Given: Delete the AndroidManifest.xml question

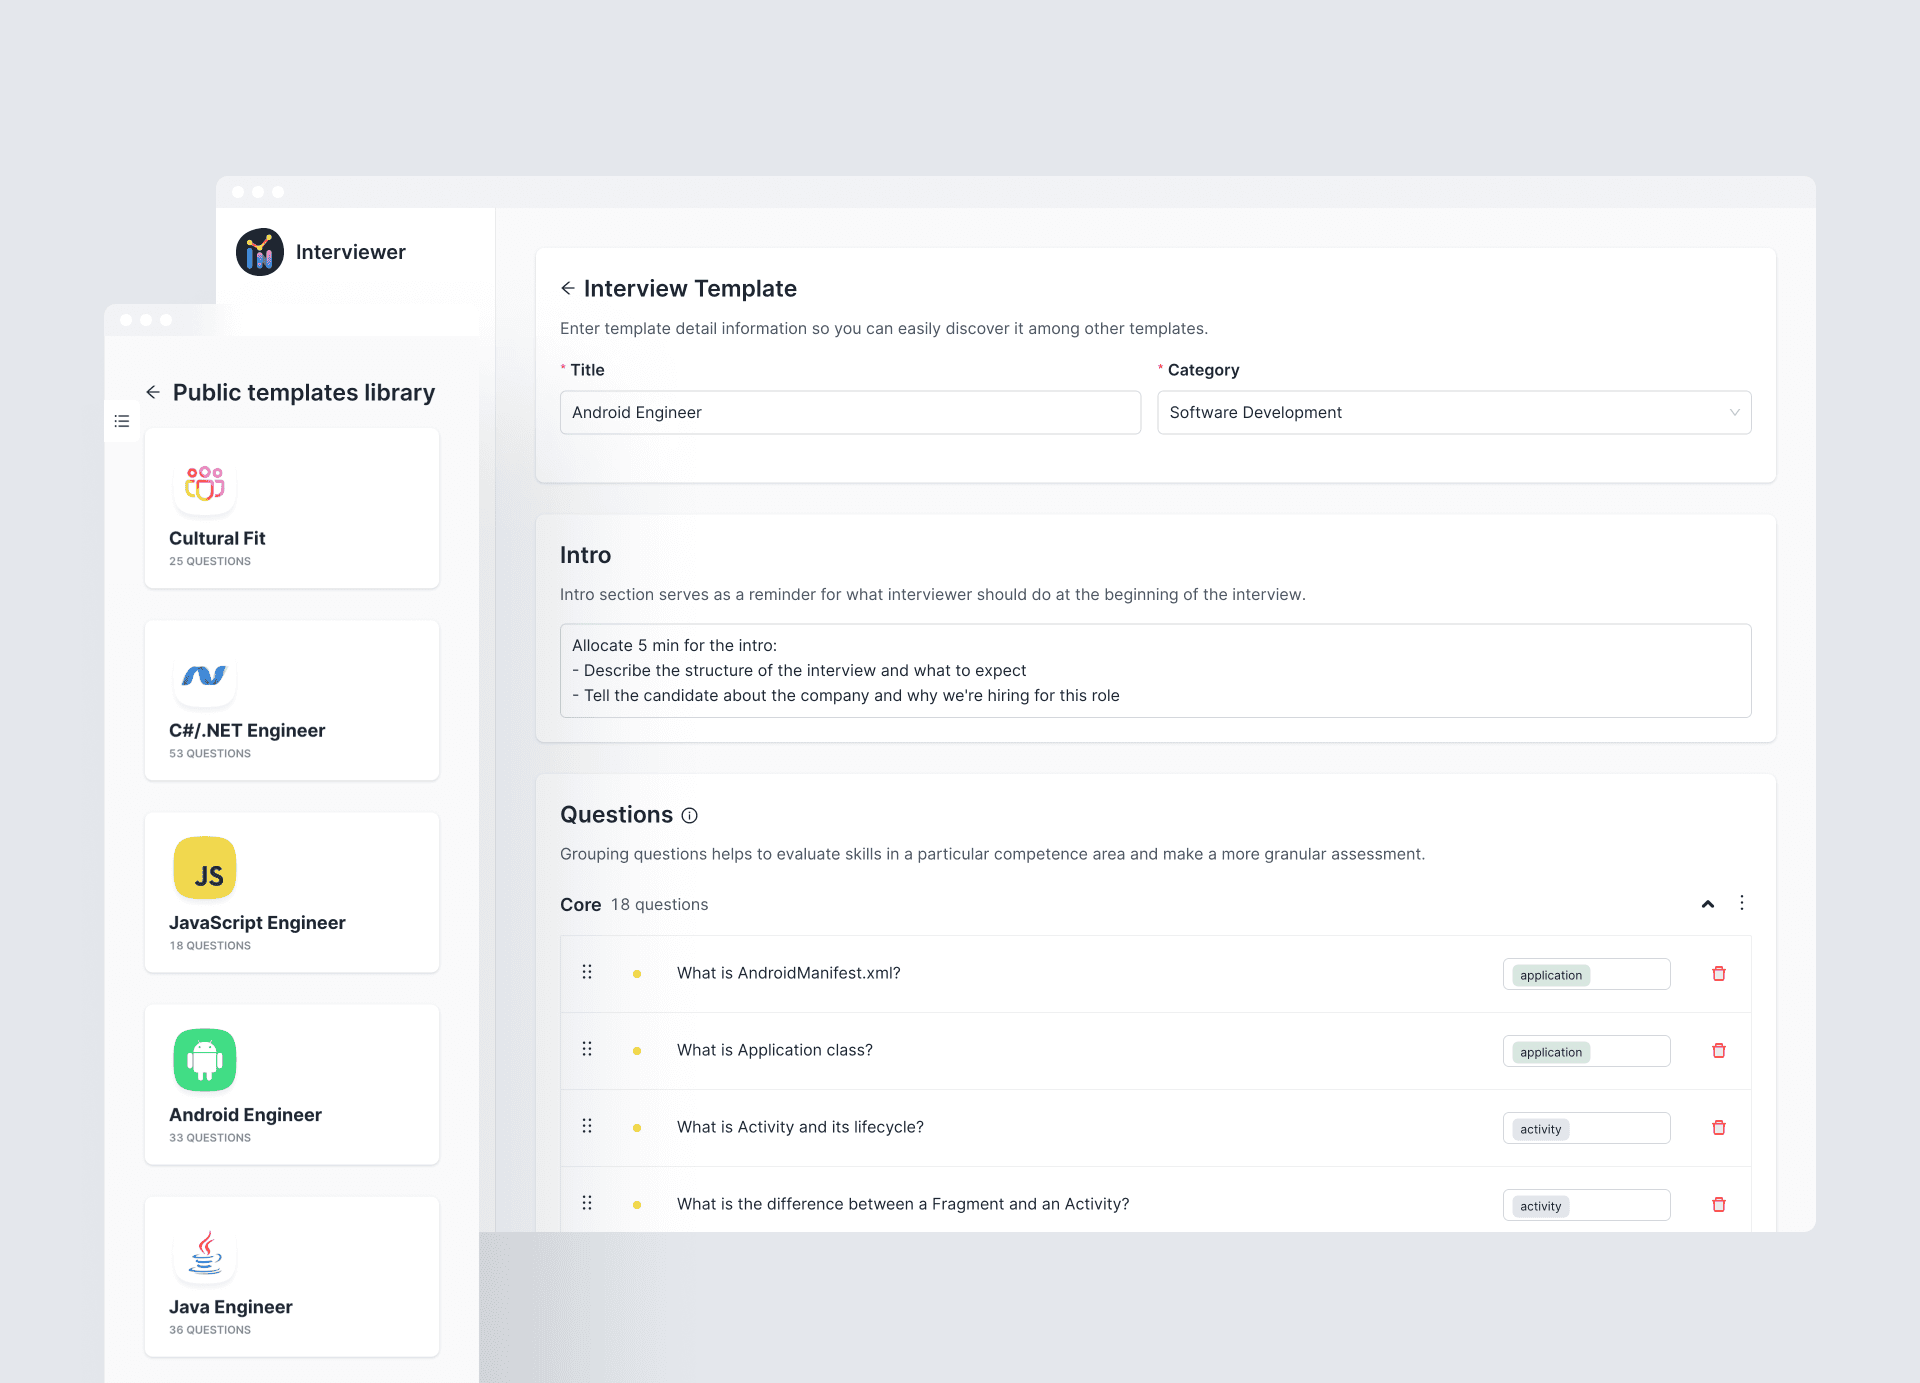Looking at the screenshot, I should click(x=1718, y=974).
